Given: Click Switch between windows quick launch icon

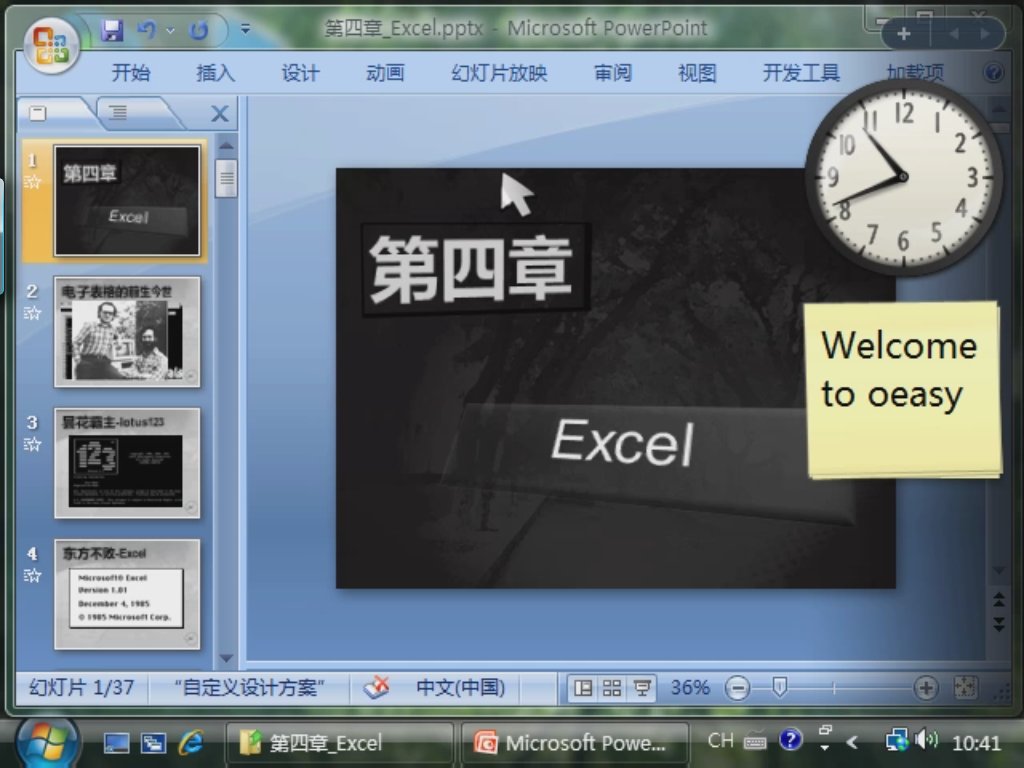Looking at the screenshot, I should 153,743.
